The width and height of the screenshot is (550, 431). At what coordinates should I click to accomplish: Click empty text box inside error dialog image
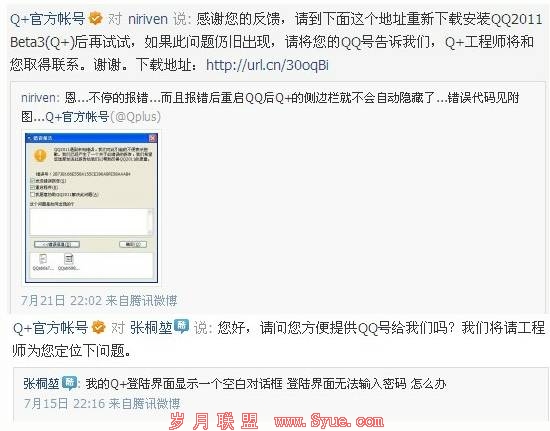click(x=91, y=222)
